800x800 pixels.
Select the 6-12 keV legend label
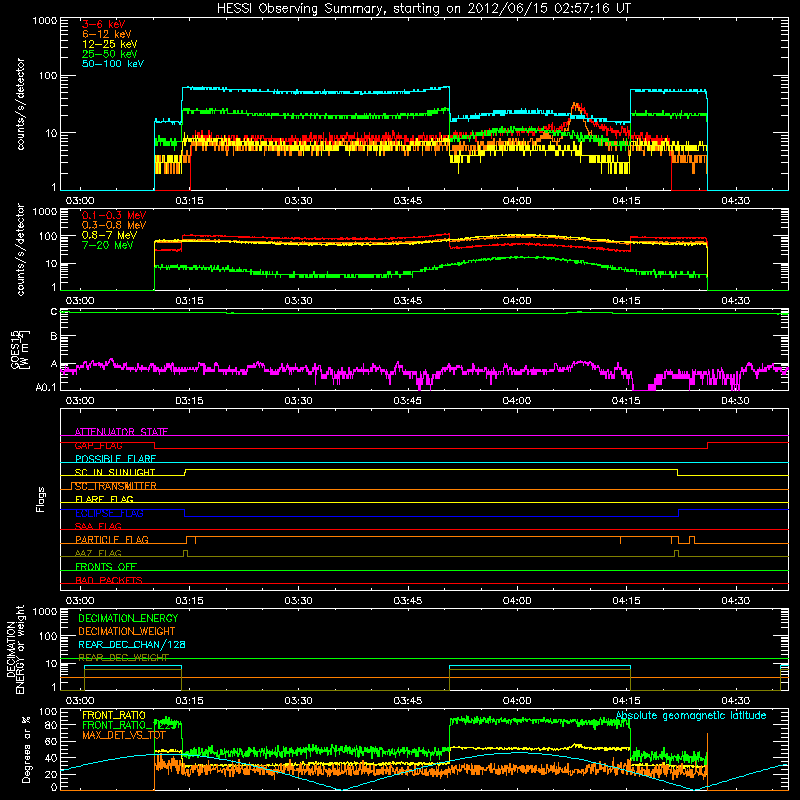(x=107, y=34)
